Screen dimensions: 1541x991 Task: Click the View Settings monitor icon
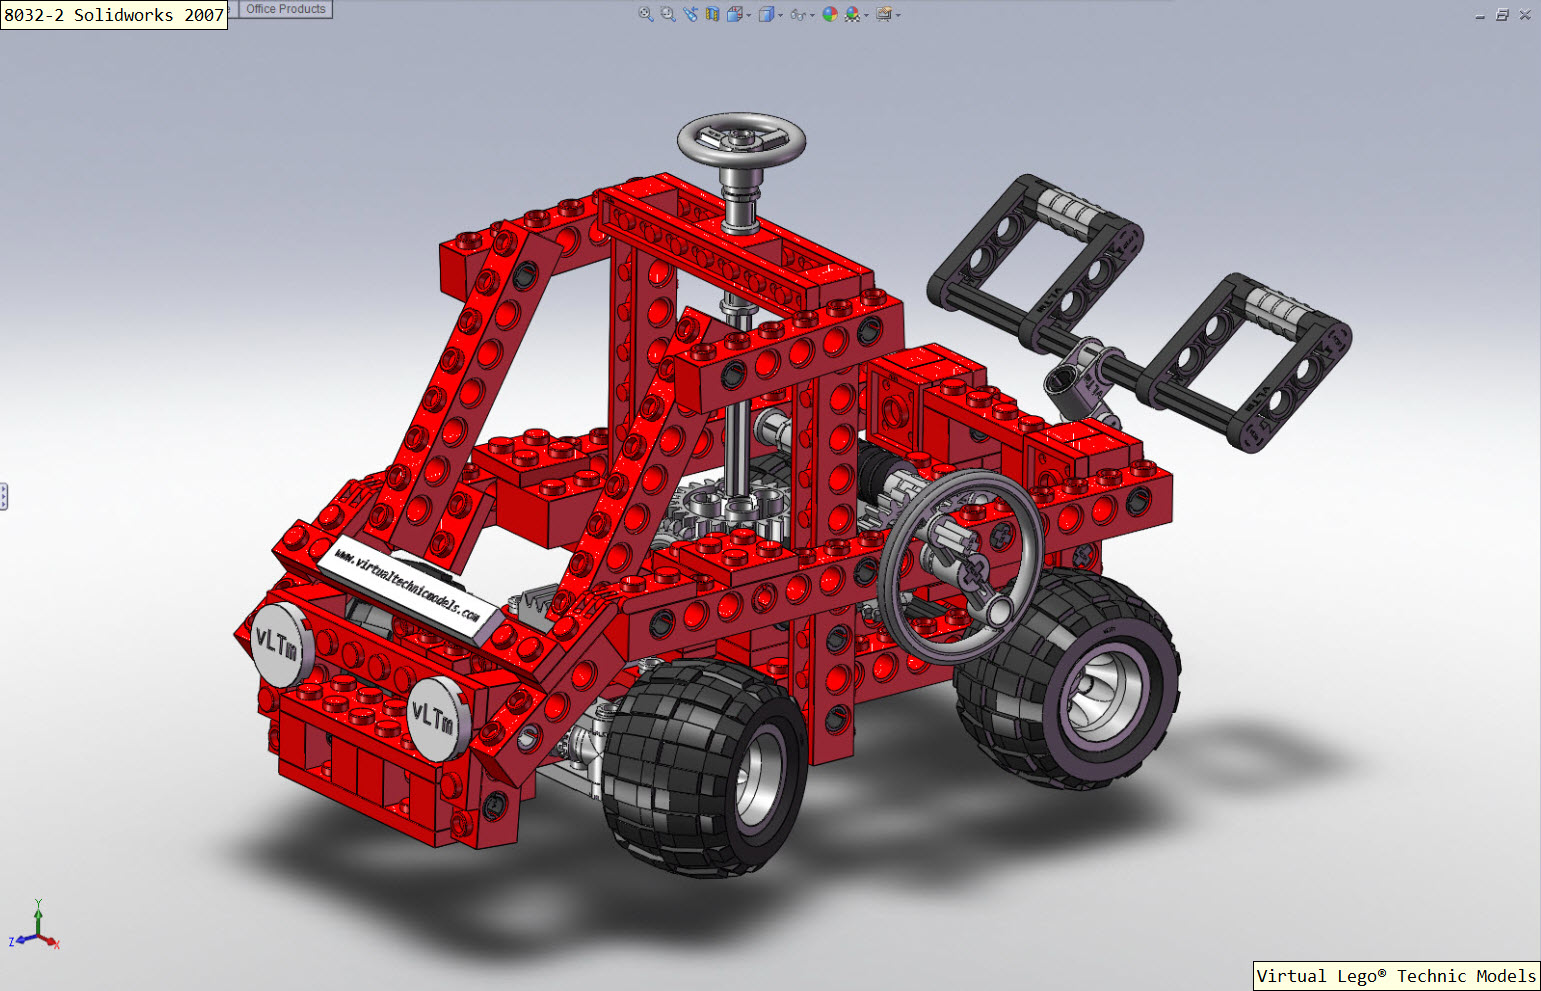[x=884, y=14]
